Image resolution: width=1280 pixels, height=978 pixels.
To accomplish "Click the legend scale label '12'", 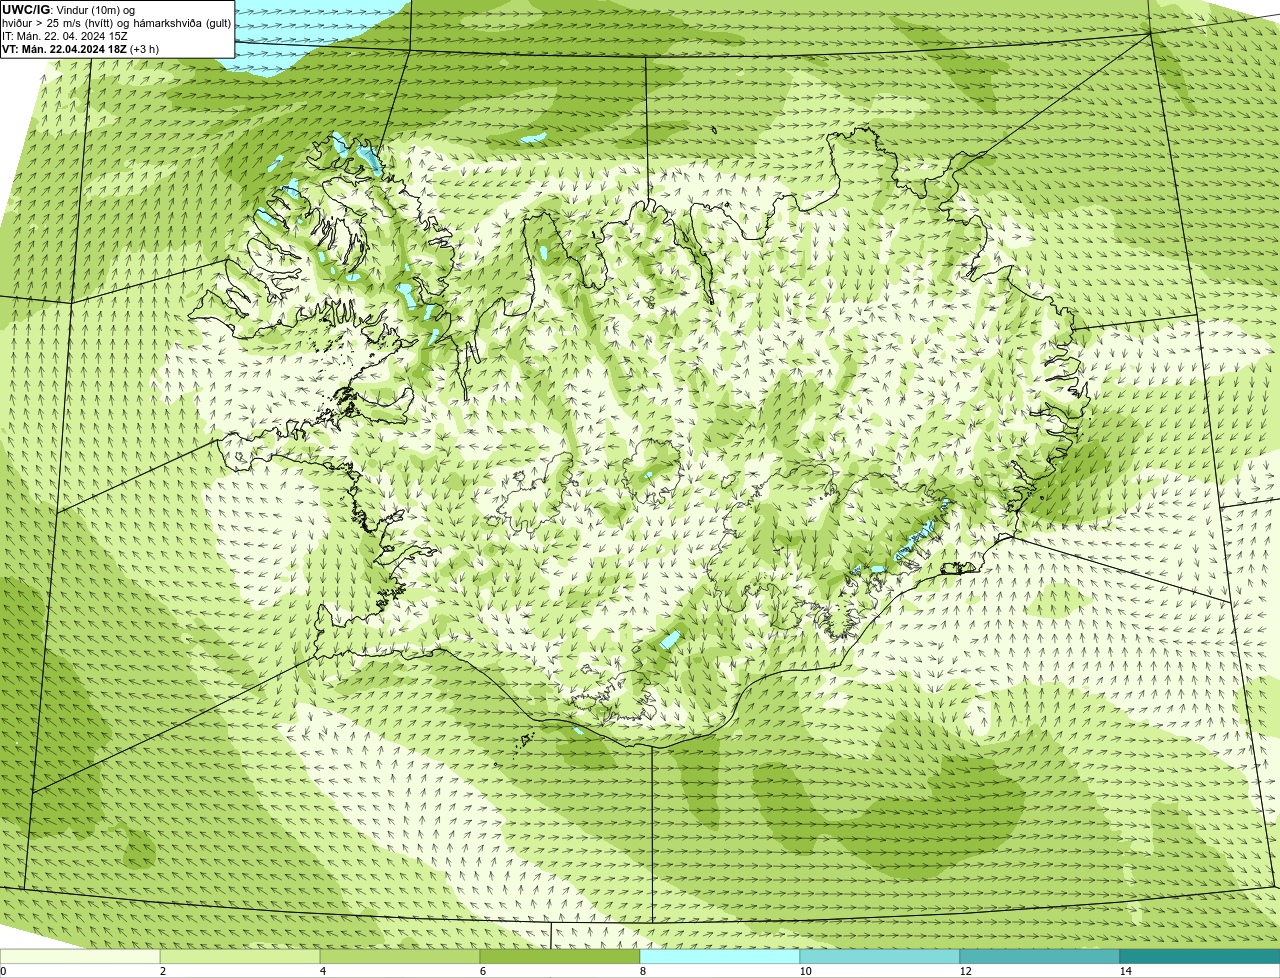I will 965,971.
